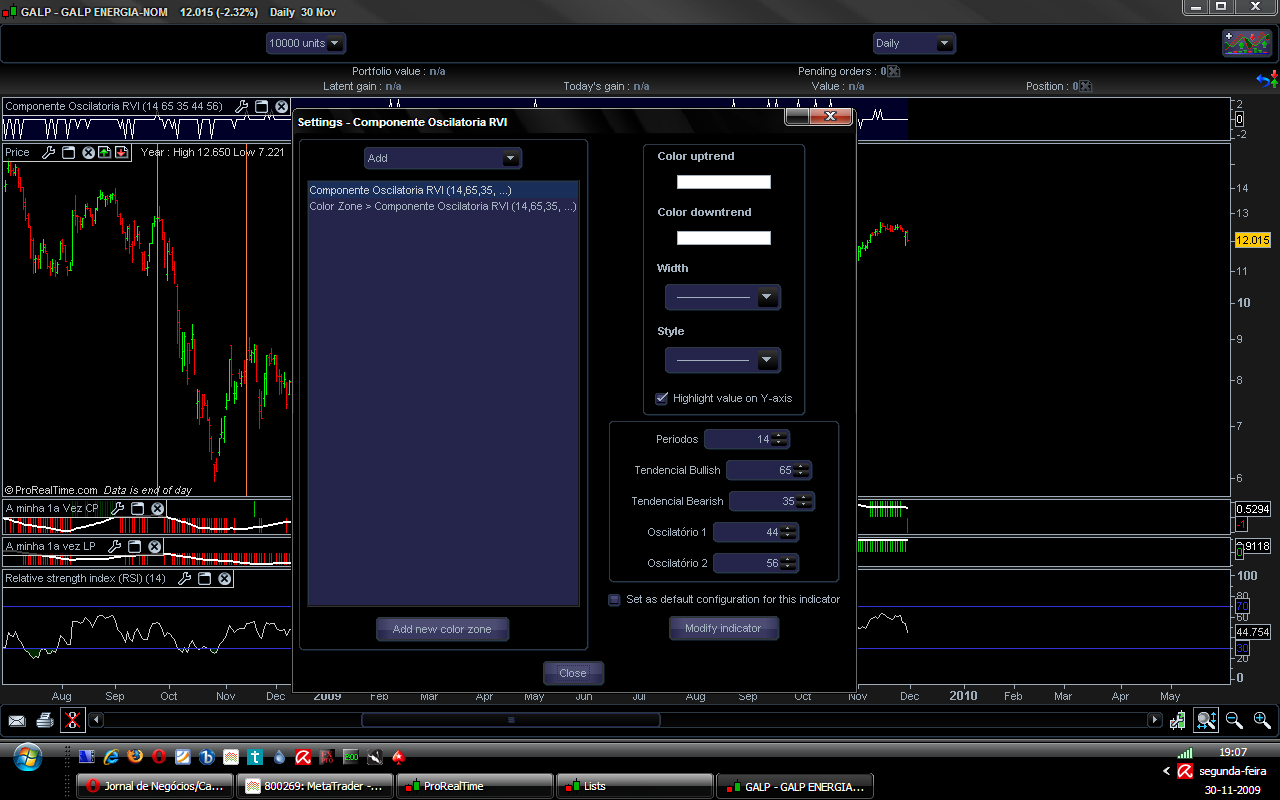1280x800 pixels.
Task: Launch Firefox from quick launch bar
Action: point(134,757)
